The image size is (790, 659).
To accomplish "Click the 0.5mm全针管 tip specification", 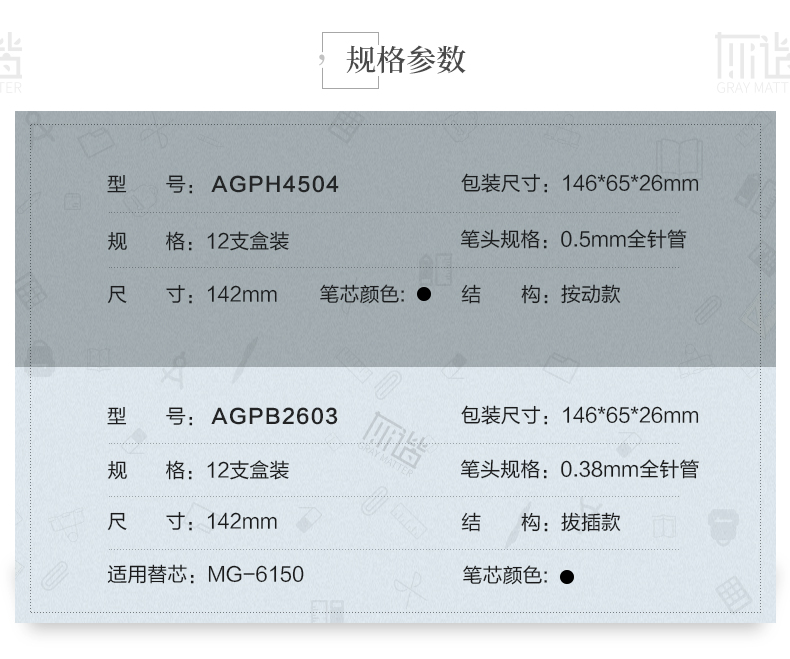I will [x=623, y=240].
